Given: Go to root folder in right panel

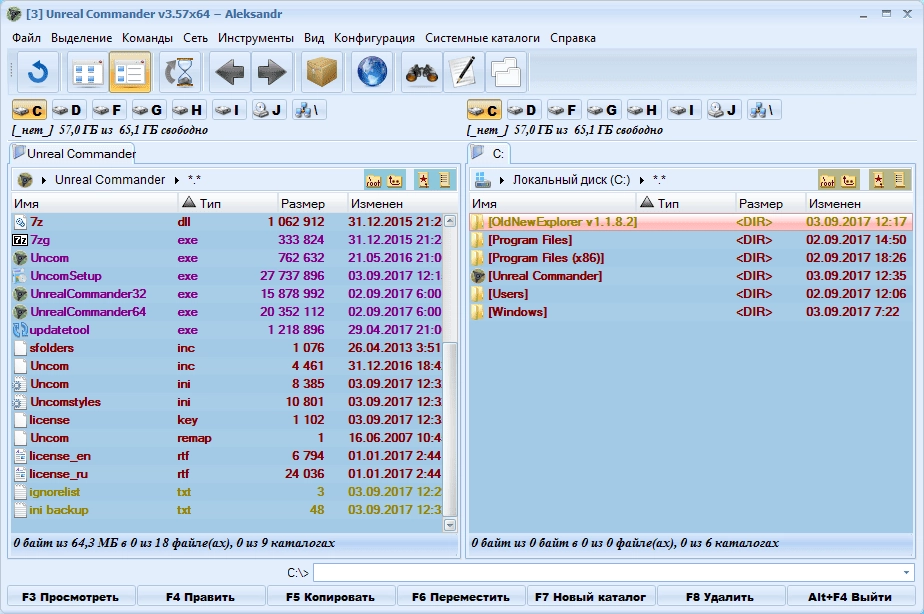Looking at the screenshot, I should (827, 180).
